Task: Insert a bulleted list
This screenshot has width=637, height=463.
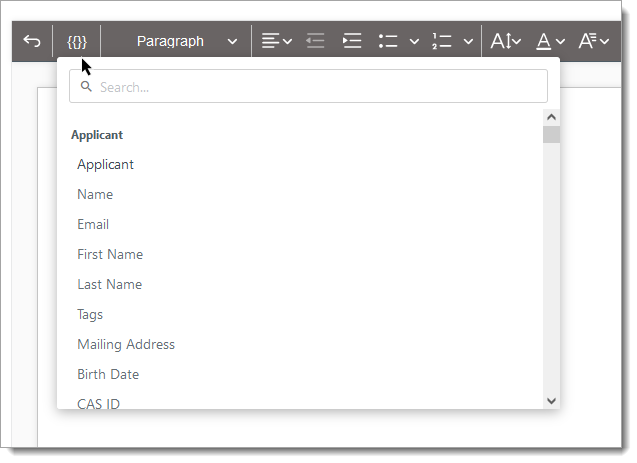Action: [388, 41]
